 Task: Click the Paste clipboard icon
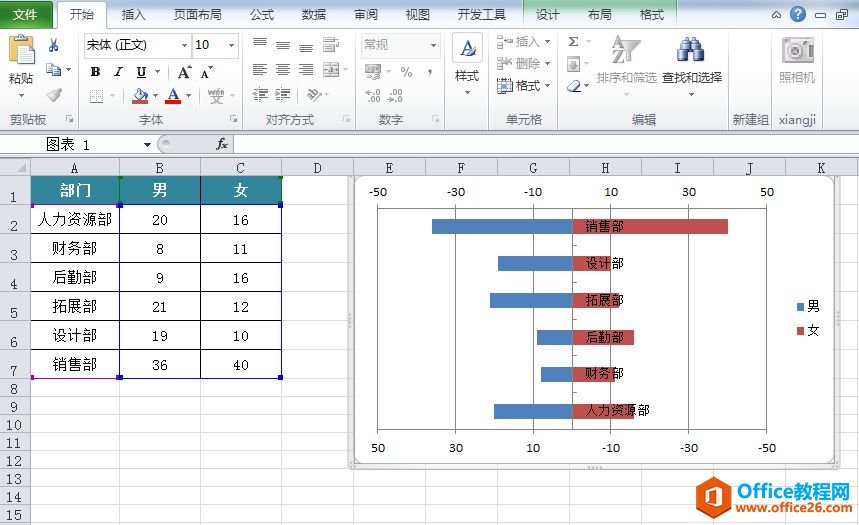(x=21, y=50)
